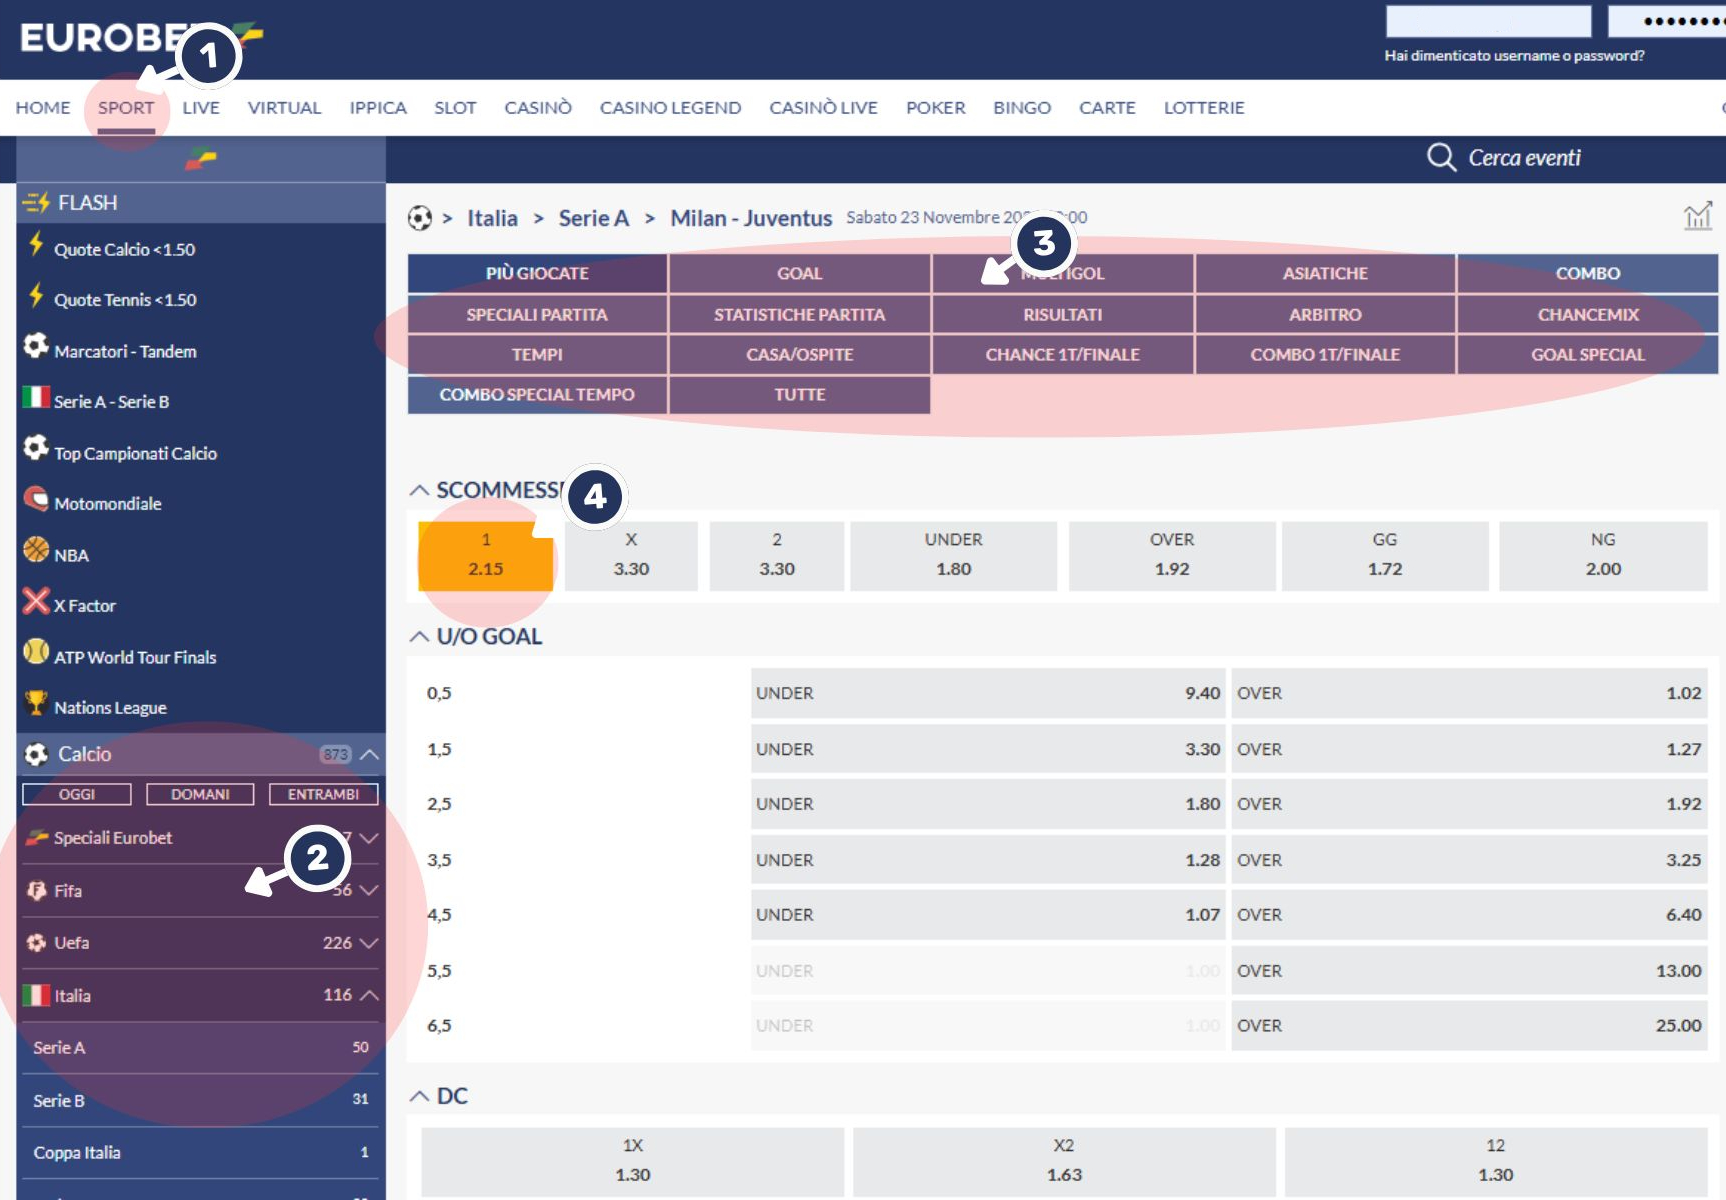Select the 1X double chance odd of 1.30

(x=633, y=1160)
